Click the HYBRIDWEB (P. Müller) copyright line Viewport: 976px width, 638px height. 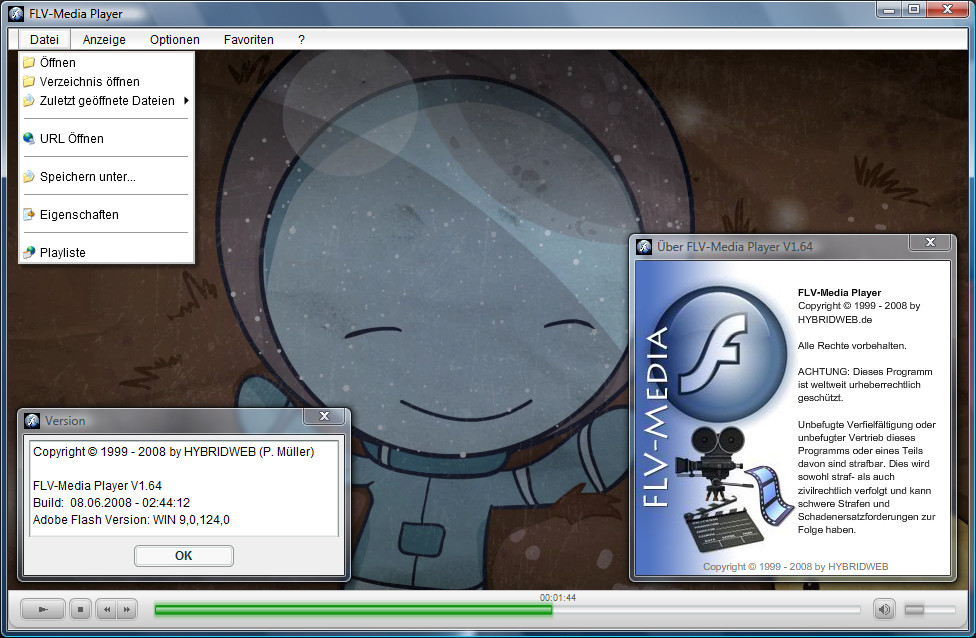click(x=174, y=452)
